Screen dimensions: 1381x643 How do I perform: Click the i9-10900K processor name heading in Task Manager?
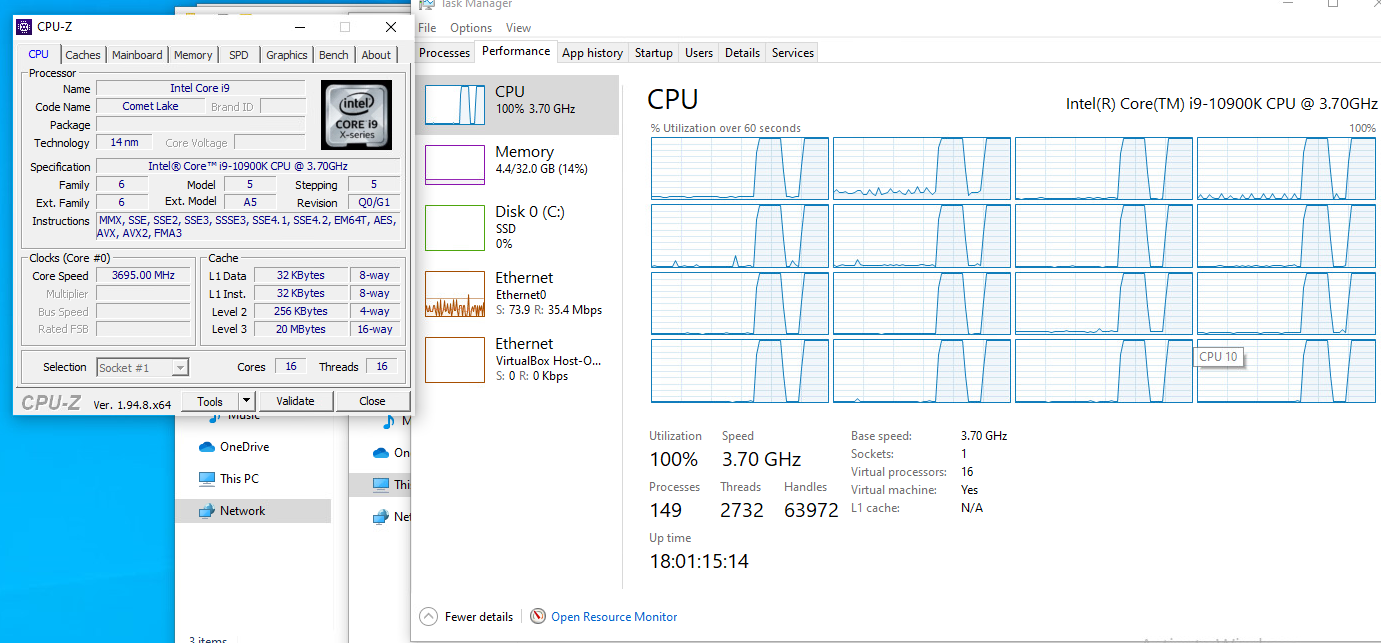tap(1222, 104)
